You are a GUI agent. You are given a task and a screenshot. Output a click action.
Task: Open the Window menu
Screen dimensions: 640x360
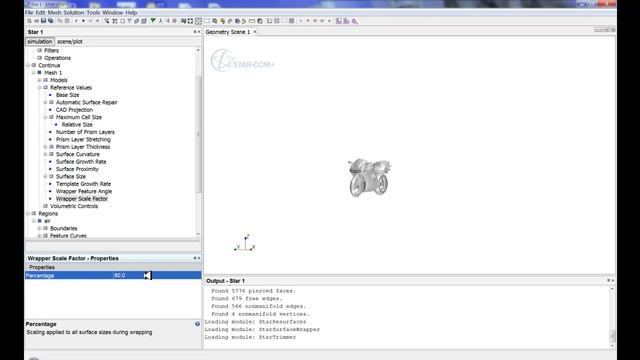tap(113, 13)
